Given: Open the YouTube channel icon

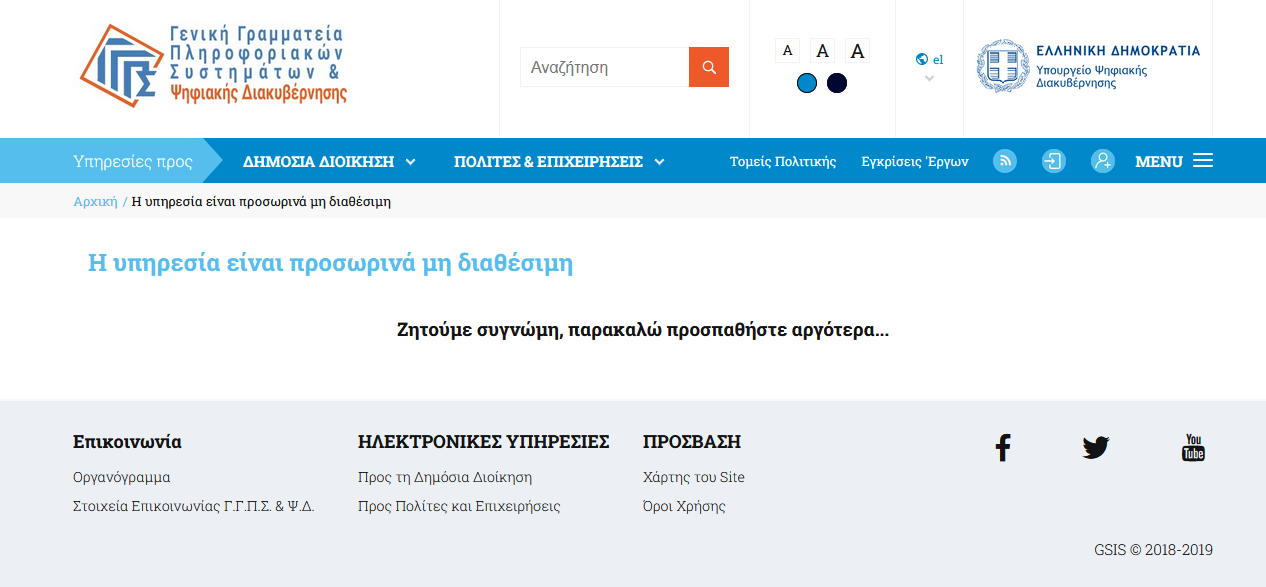Looking at the screenshot, I should tap(1192, 448).
